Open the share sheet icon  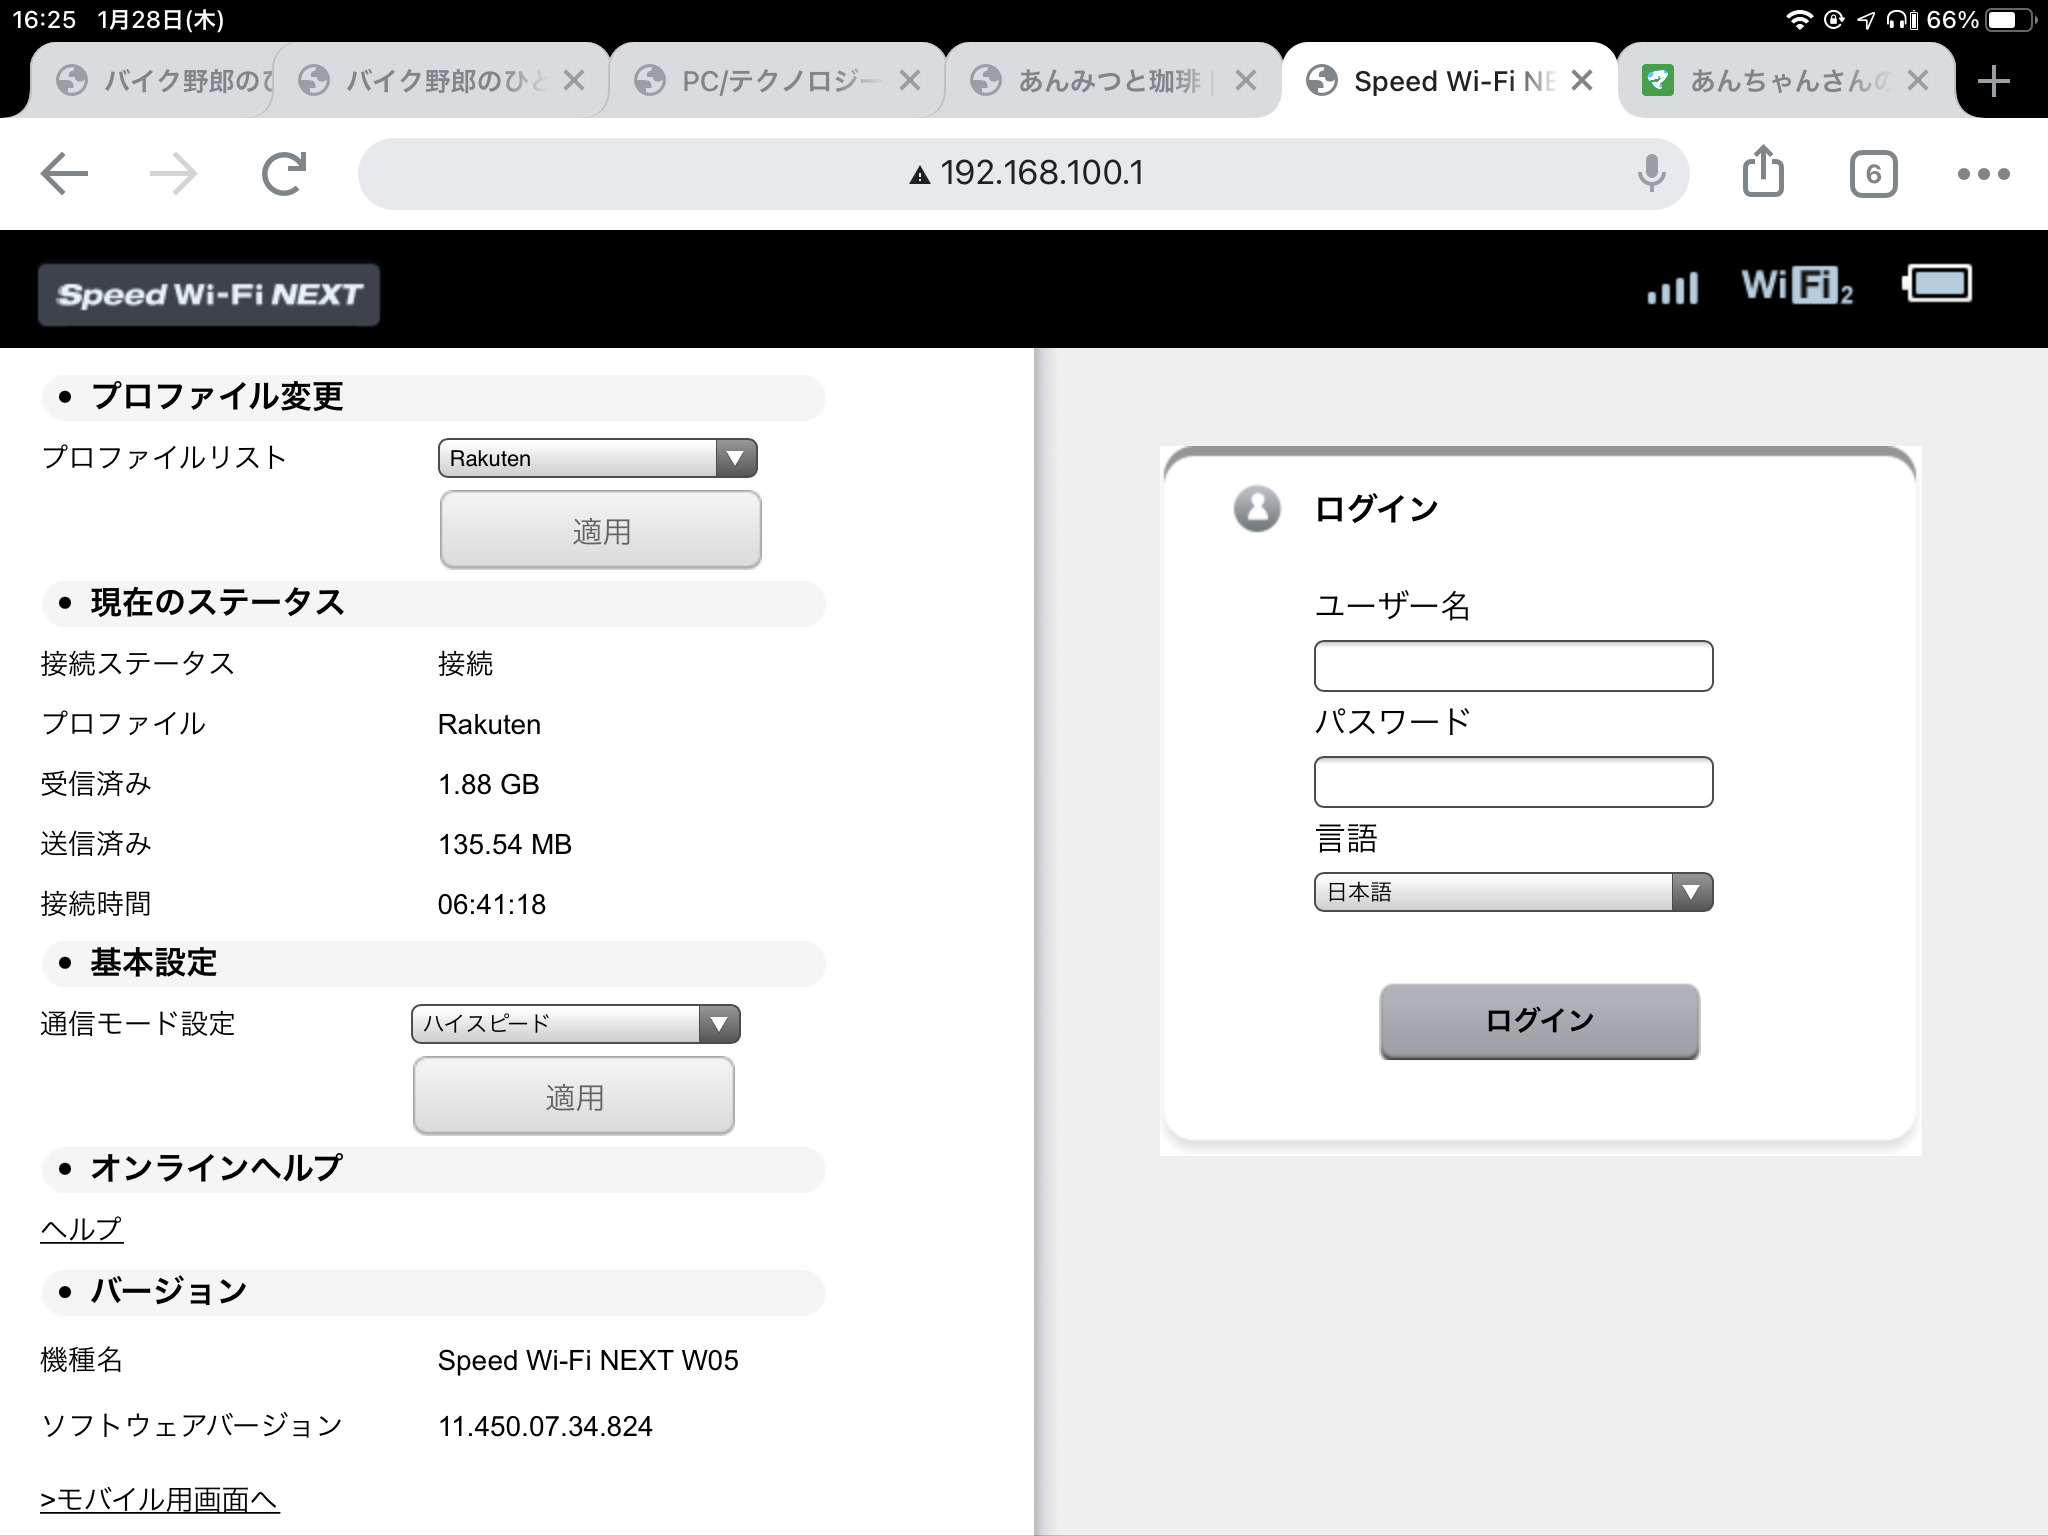[x=1763, y=172]
